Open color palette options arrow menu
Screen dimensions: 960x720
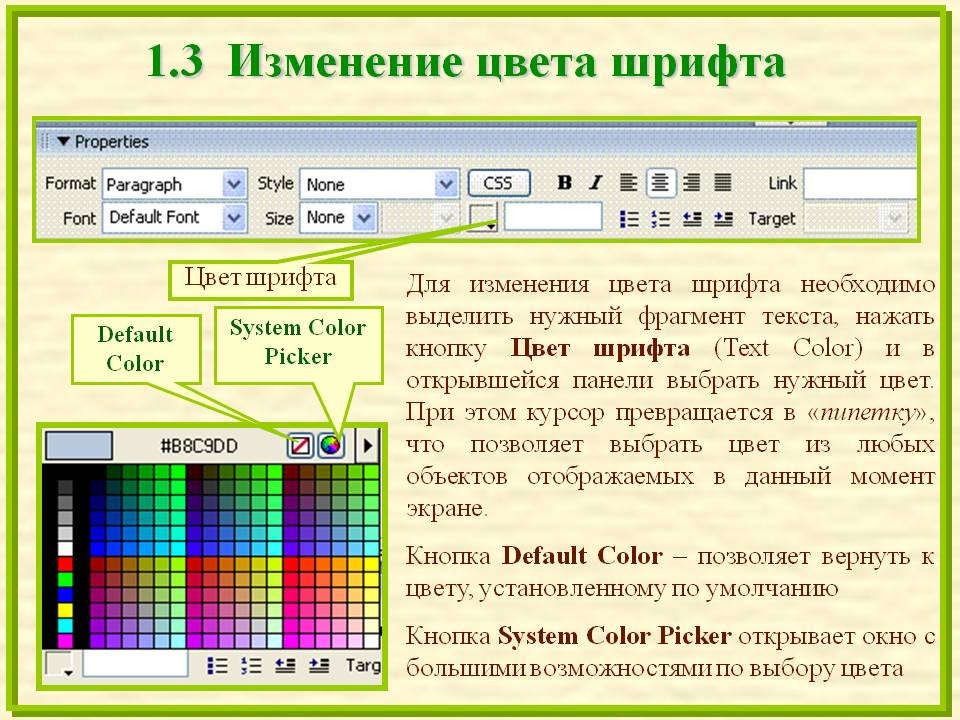(x=367, y=445)
